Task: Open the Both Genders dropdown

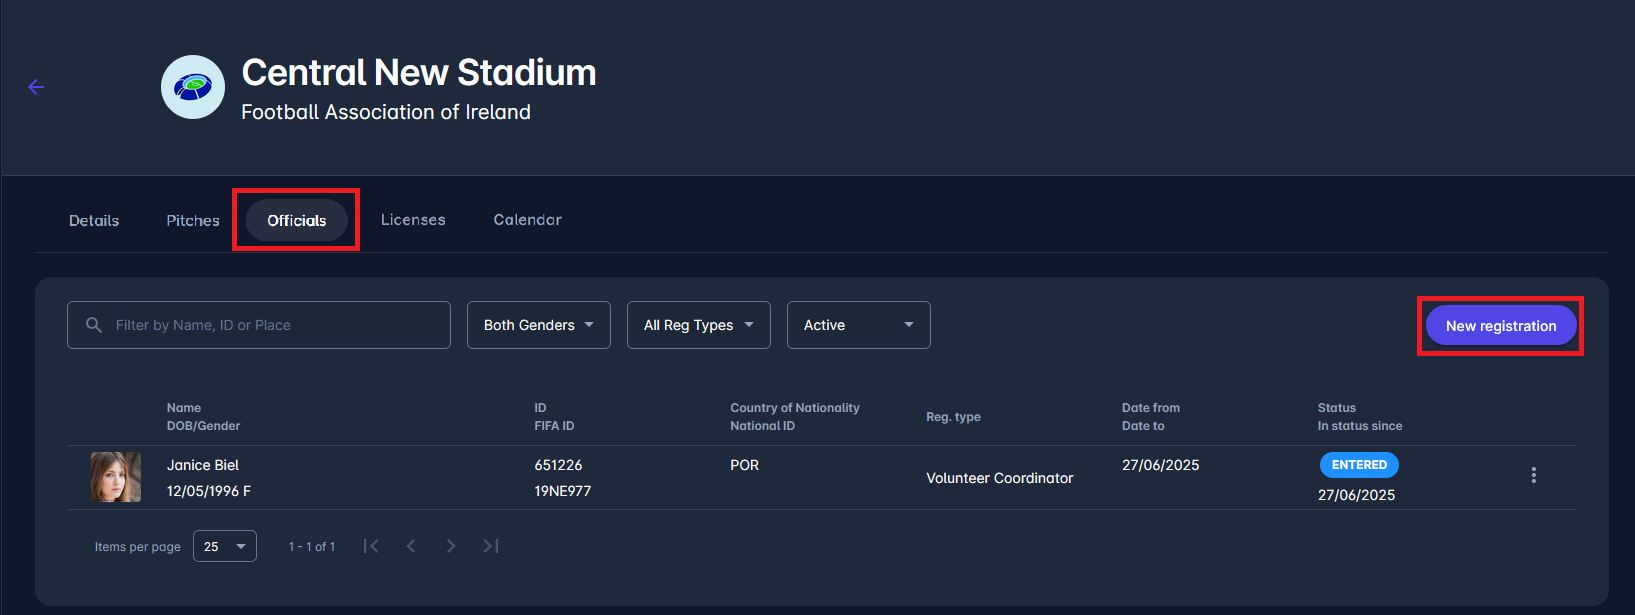Action: pyautogui.click(x=538, y=325)
